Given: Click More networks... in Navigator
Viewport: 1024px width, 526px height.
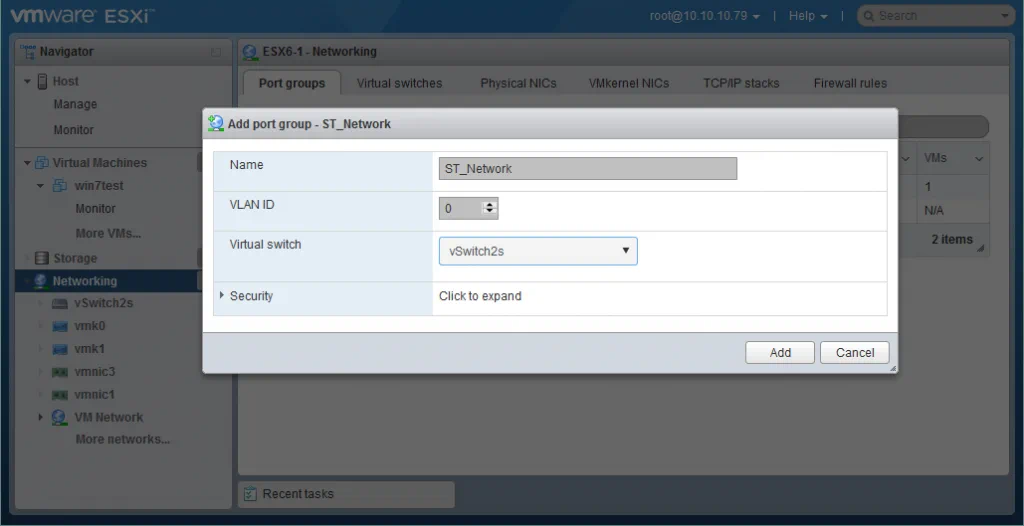Looking at the screenshot, I should 123,439.
